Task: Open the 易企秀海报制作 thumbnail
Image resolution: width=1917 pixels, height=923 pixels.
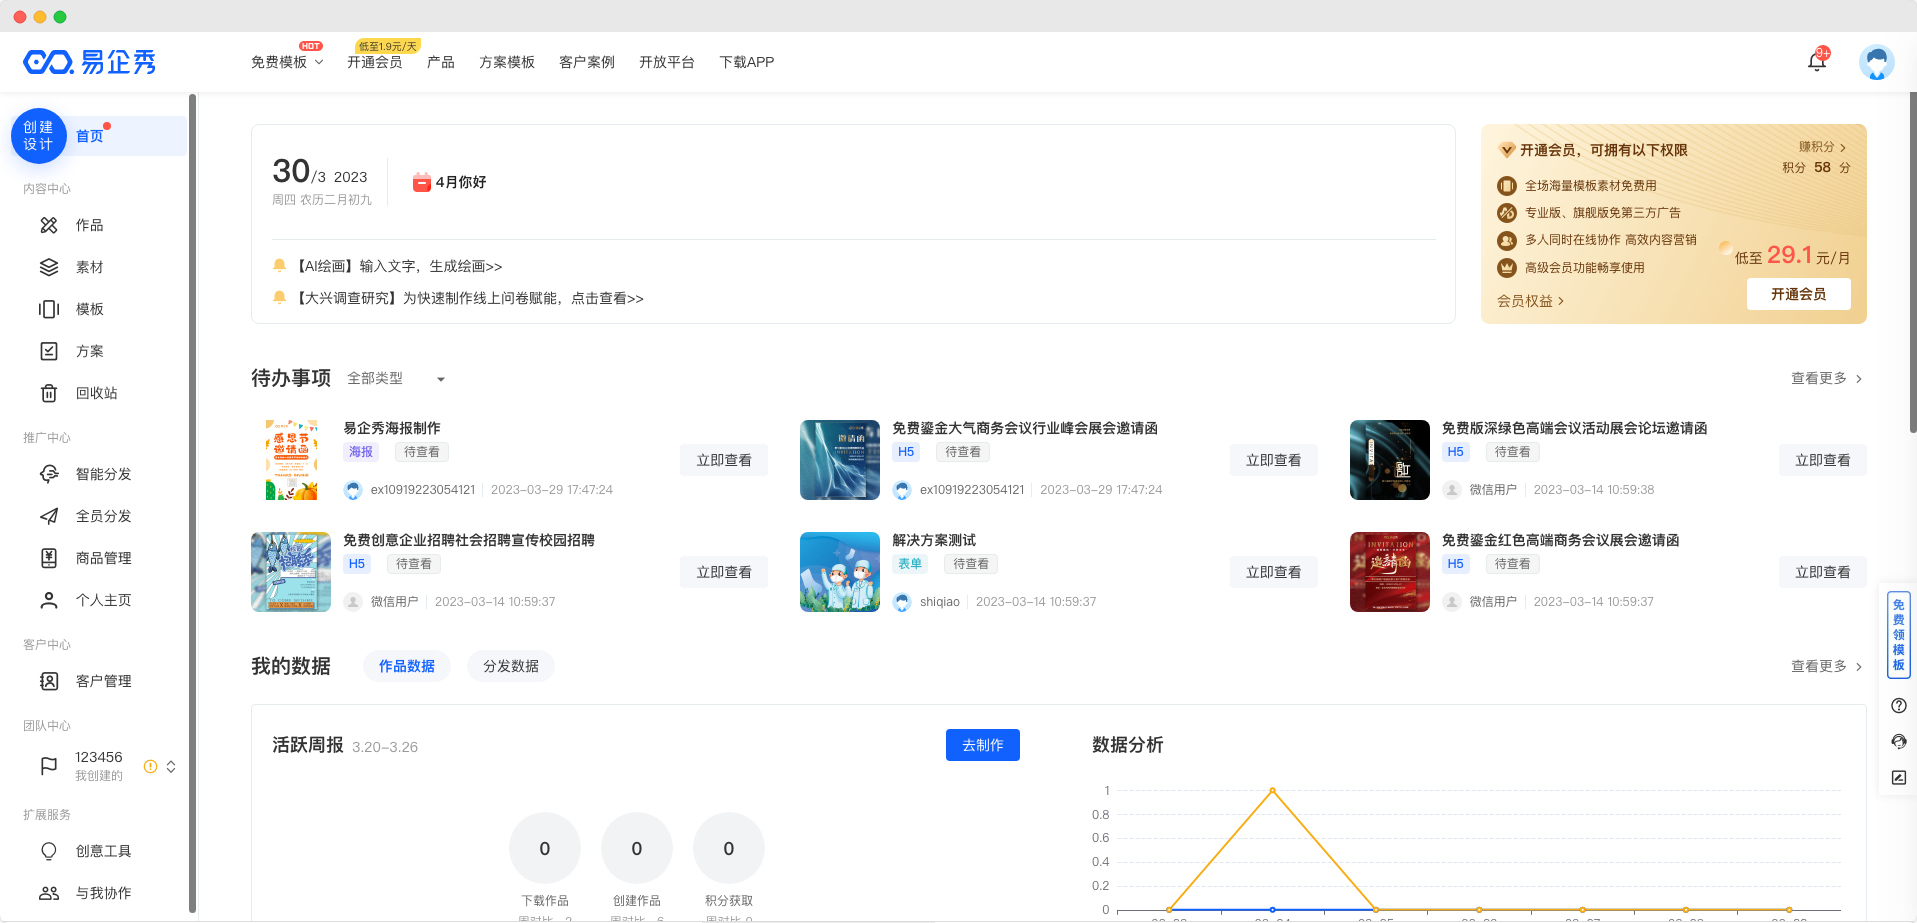Action: 291,460
